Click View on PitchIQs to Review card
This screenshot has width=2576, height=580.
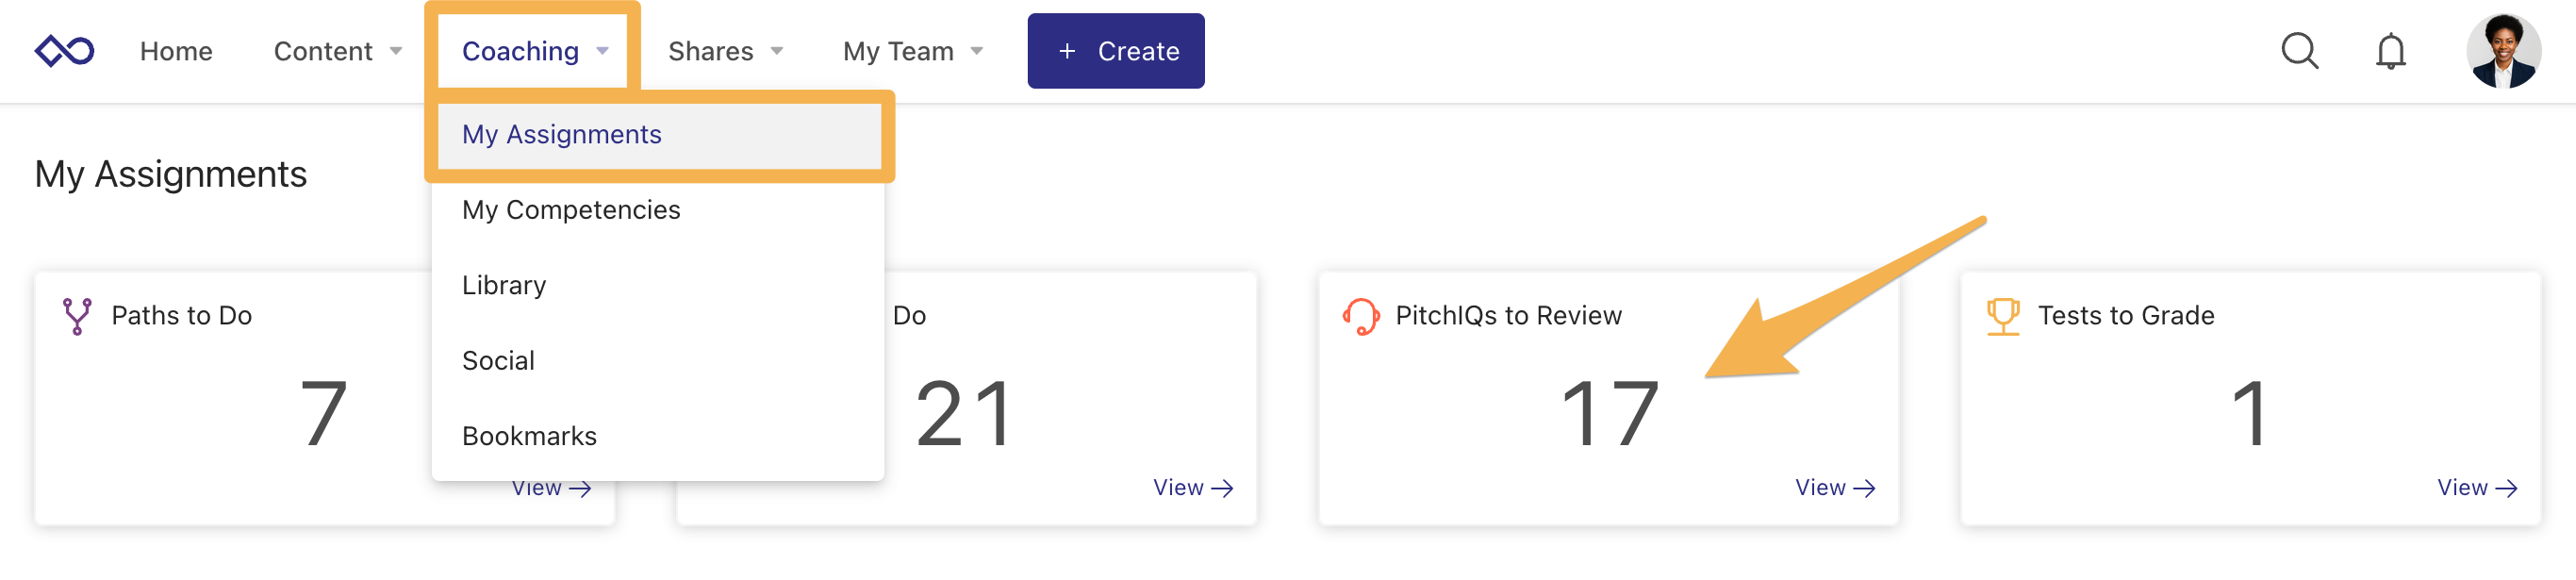(x=1834, y=487)
